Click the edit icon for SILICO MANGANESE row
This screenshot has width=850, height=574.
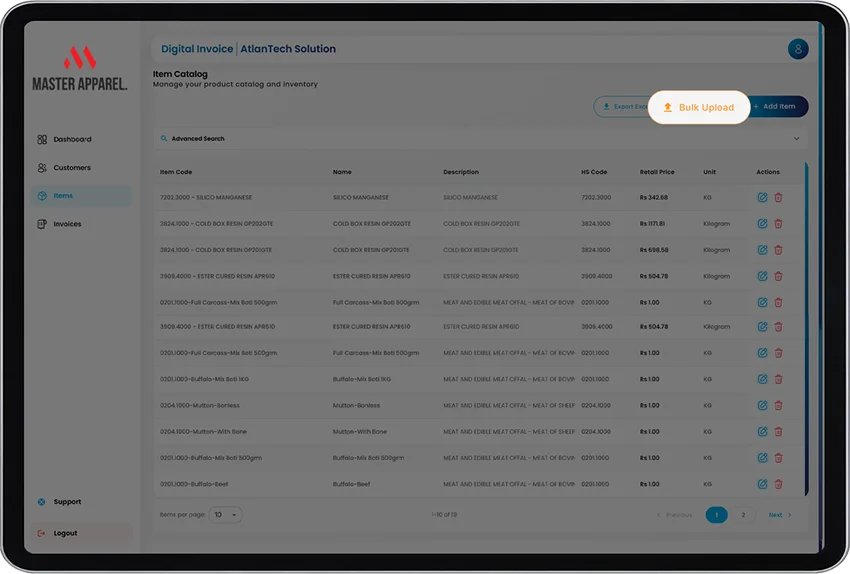point(762,197)
